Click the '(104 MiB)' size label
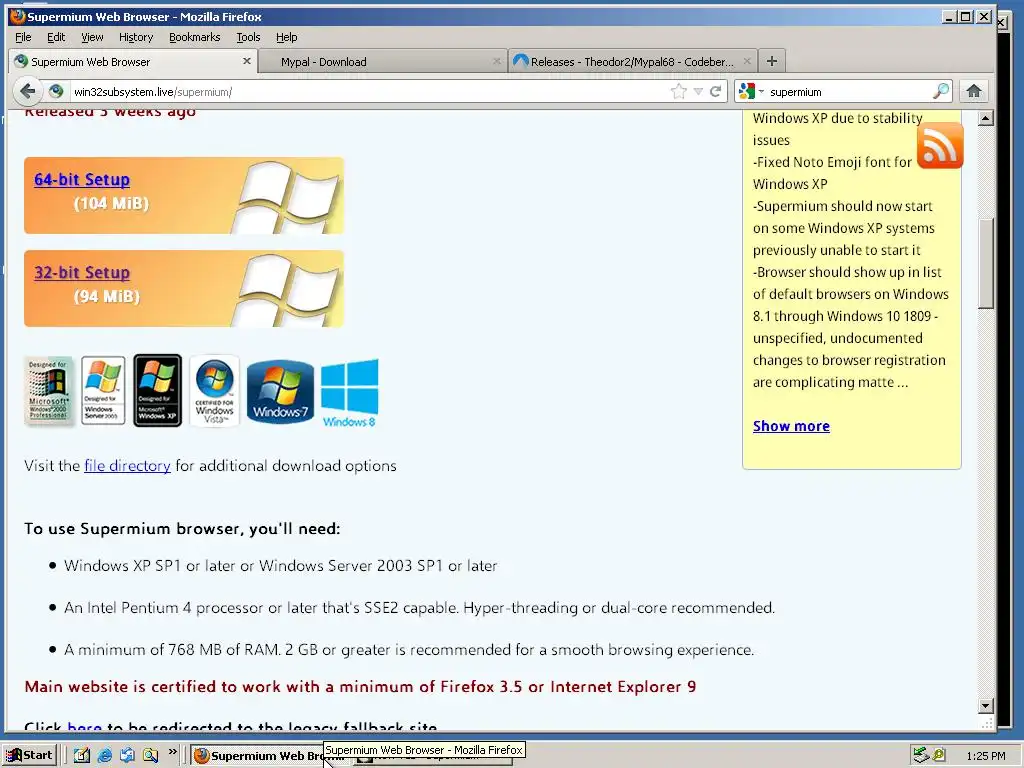Image resolution: width=1024 pixels, height=768 pixels. 111,204
